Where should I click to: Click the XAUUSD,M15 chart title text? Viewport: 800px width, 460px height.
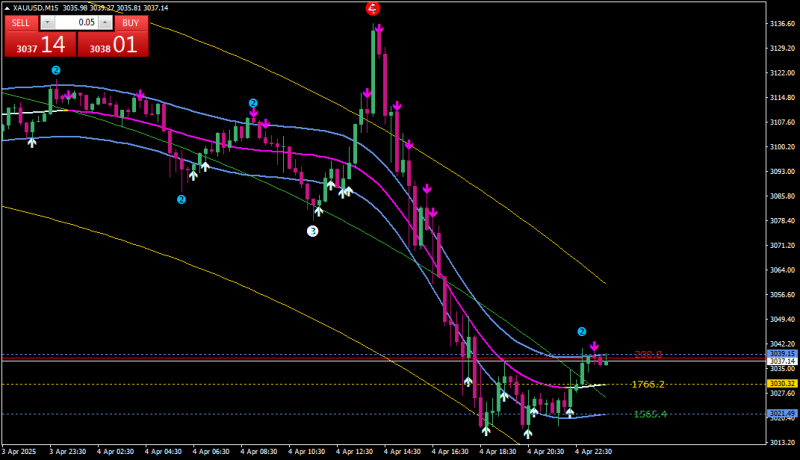(35, 8)
